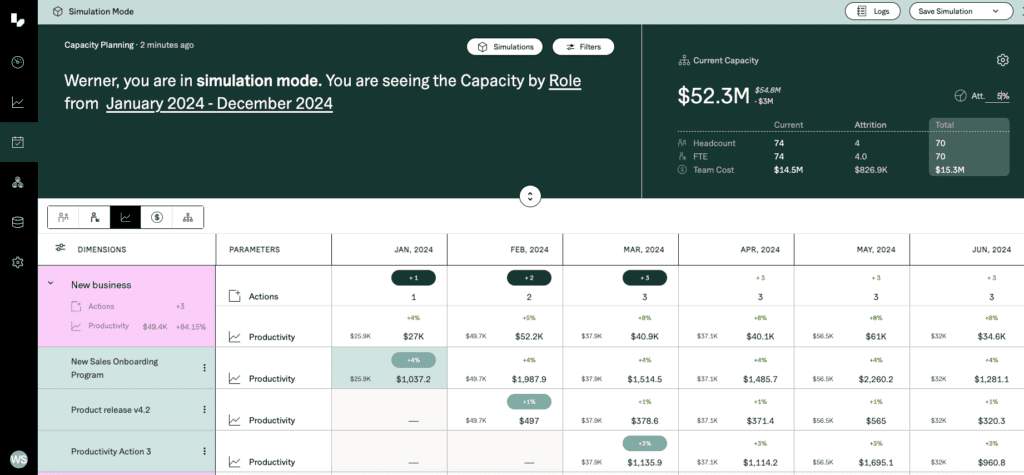Open settings gear in left sidebar

pyautogui.click(x=18, y=262)
